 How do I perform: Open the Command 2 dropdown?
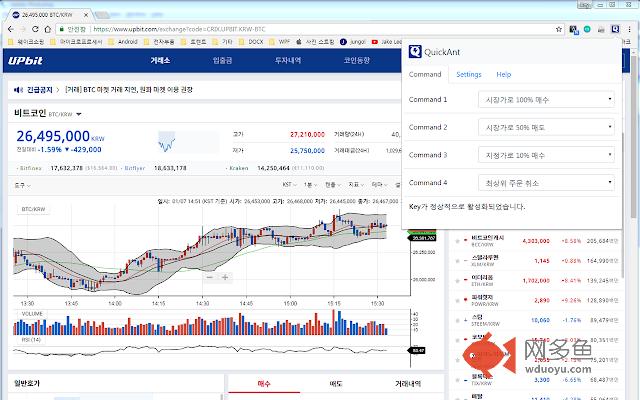(546, 127)
